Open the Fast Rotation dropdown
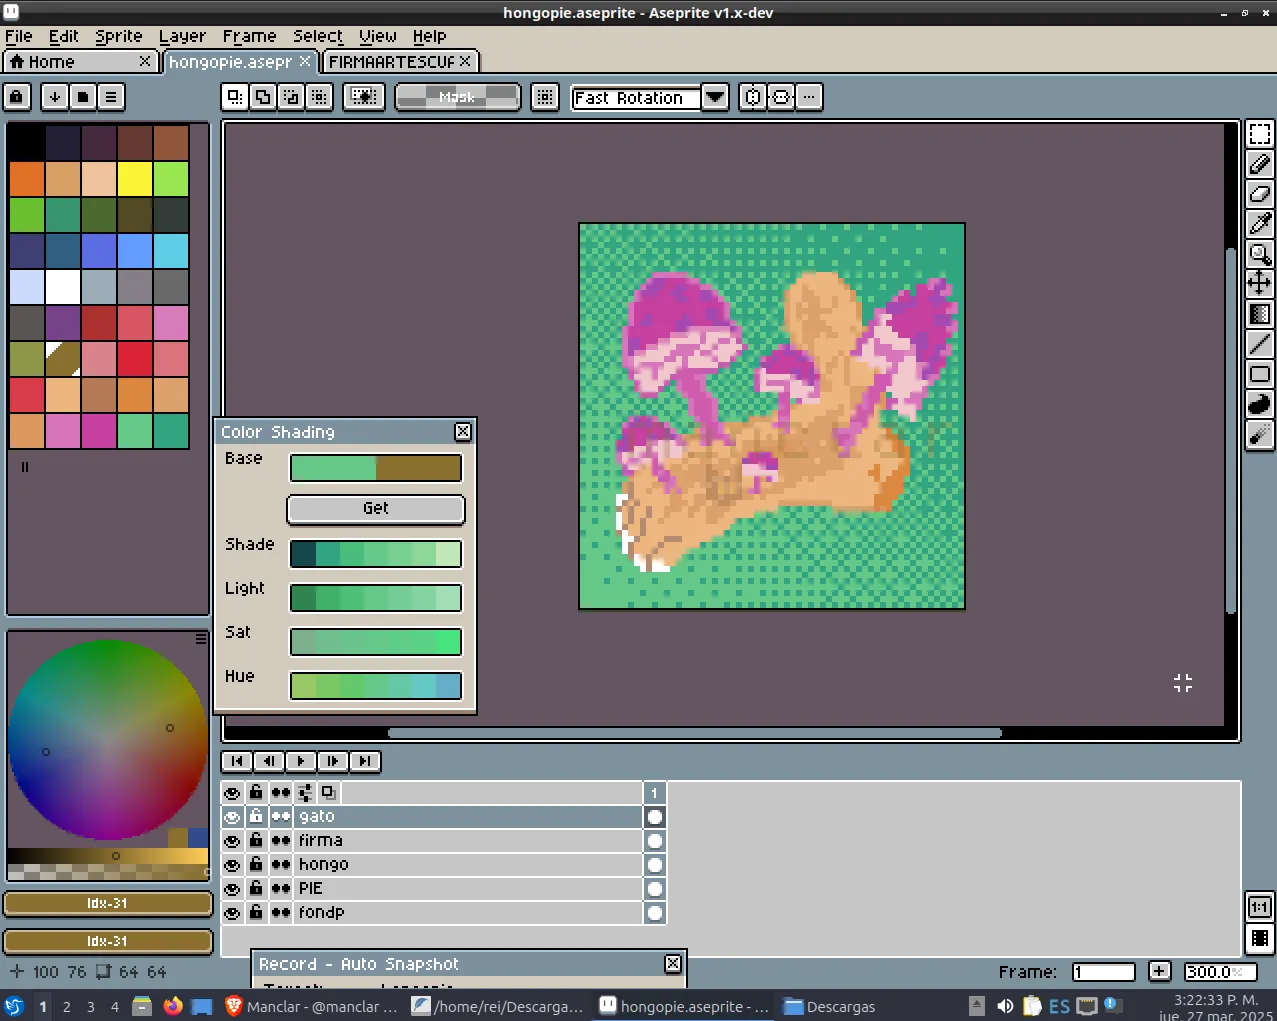Screen dimensions: 1277x1021 pyautogui.click(x=714, y=97)
